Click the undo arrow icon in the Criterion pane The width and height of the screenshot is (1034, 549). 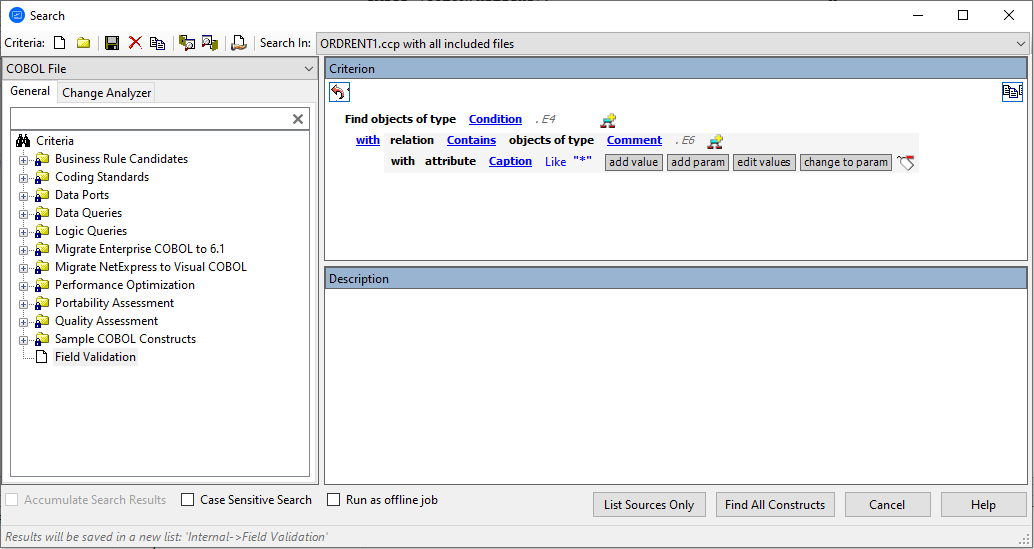point(339,92)
